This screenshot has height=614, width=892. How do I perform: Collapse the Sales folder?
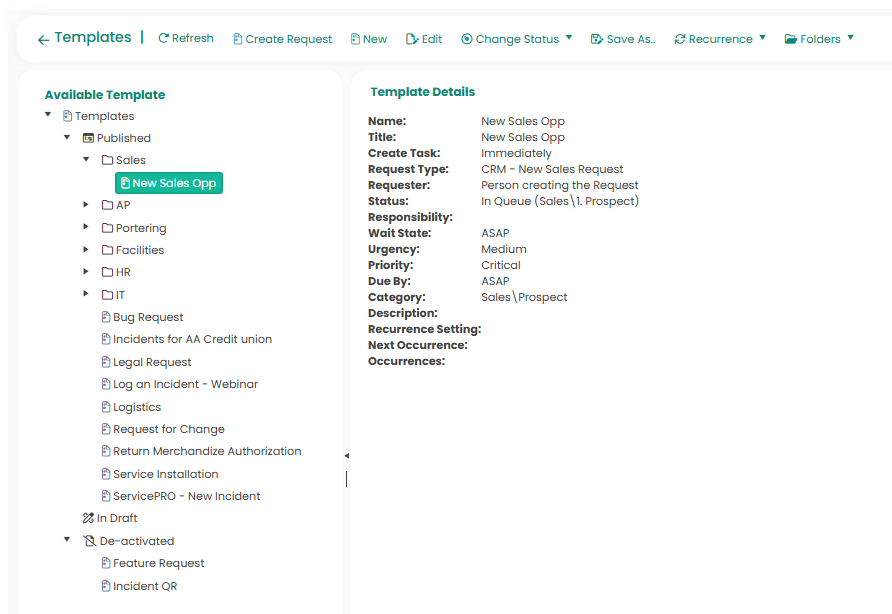click(86, 159)
